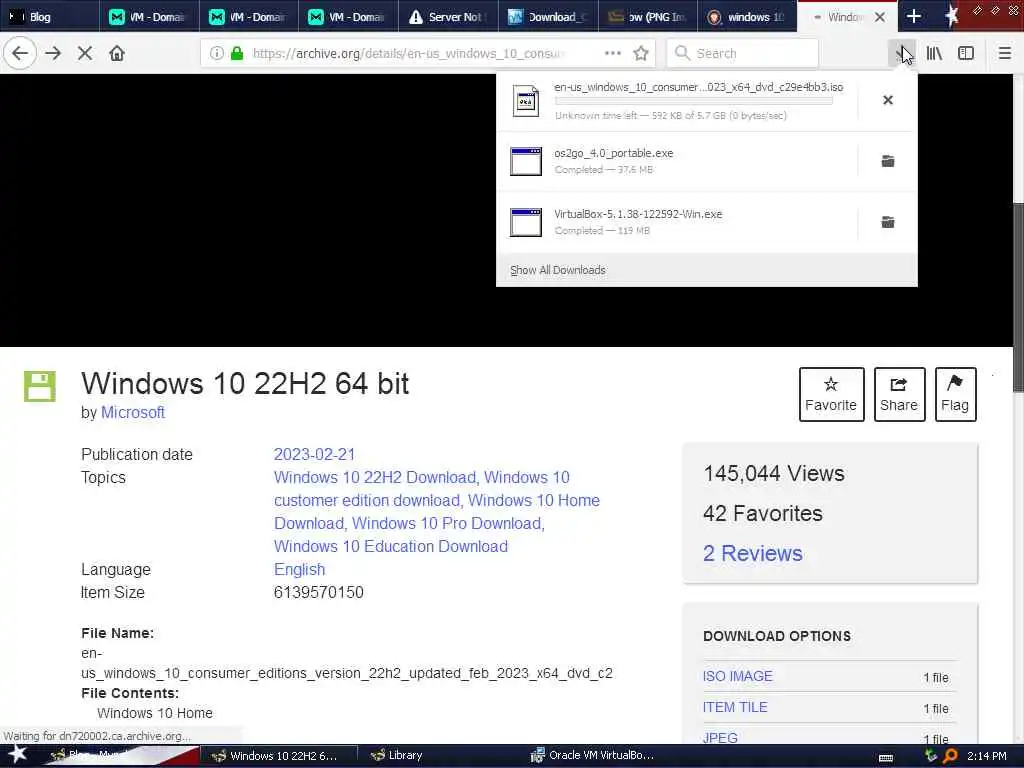
Task: Click the ISO file download entry
Action: pyautogui.click(x=677, y=101)
